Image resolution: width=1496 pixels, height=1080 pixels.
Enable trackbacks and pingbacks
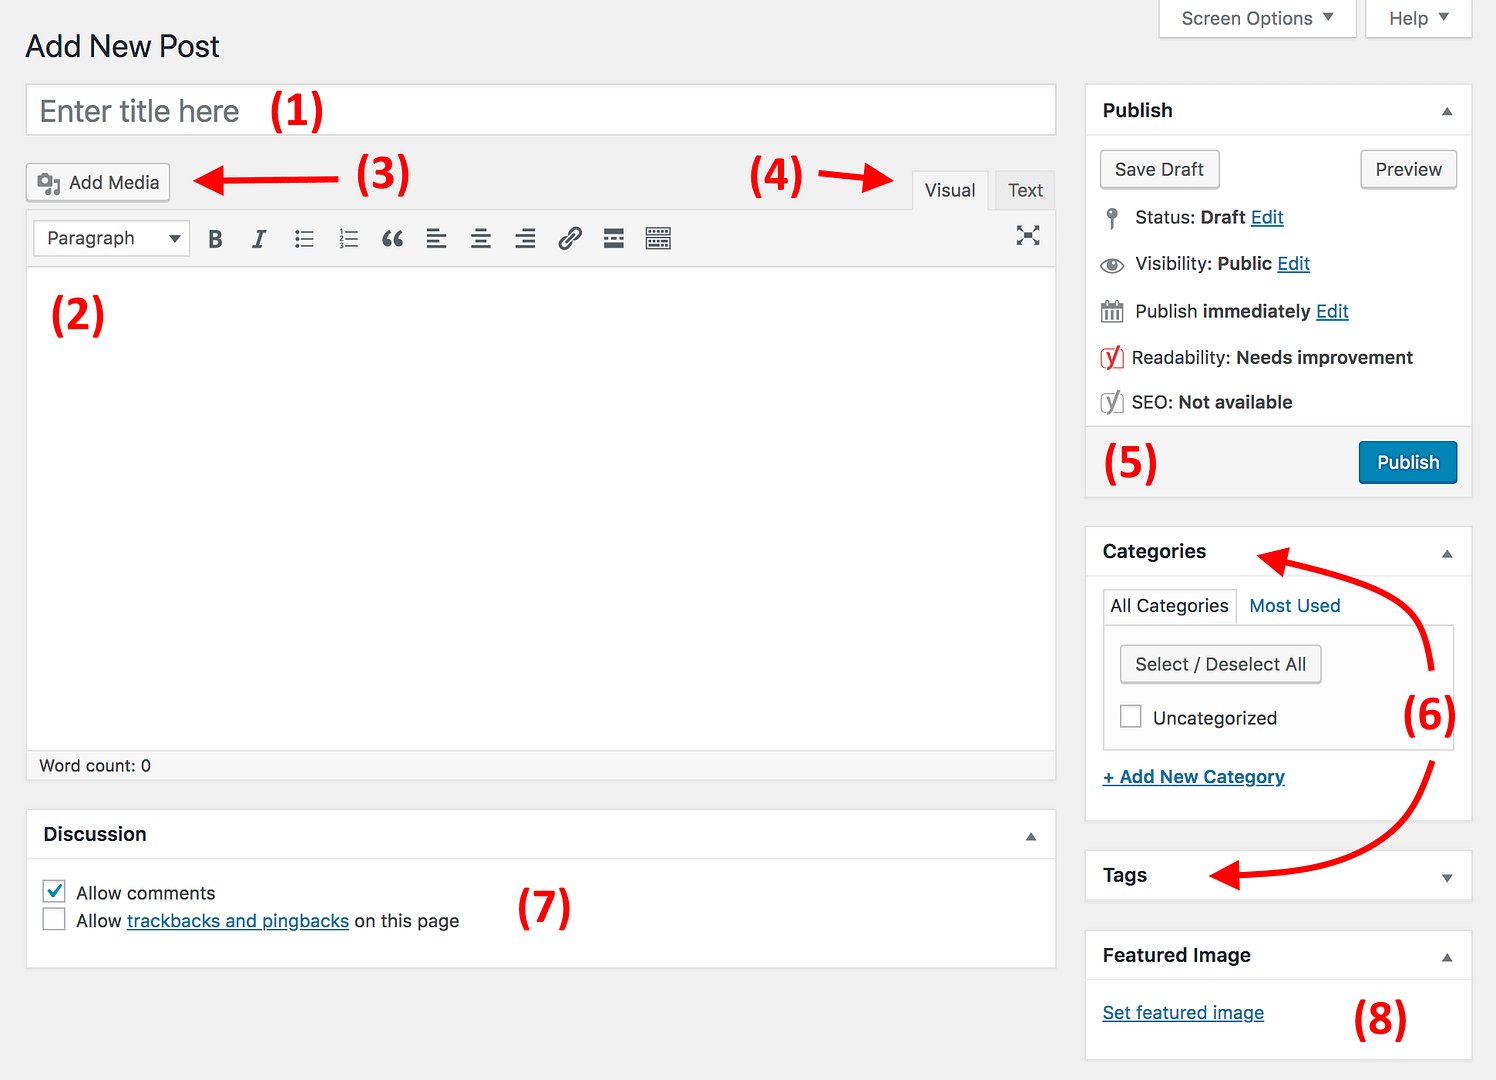click(53, 918)
